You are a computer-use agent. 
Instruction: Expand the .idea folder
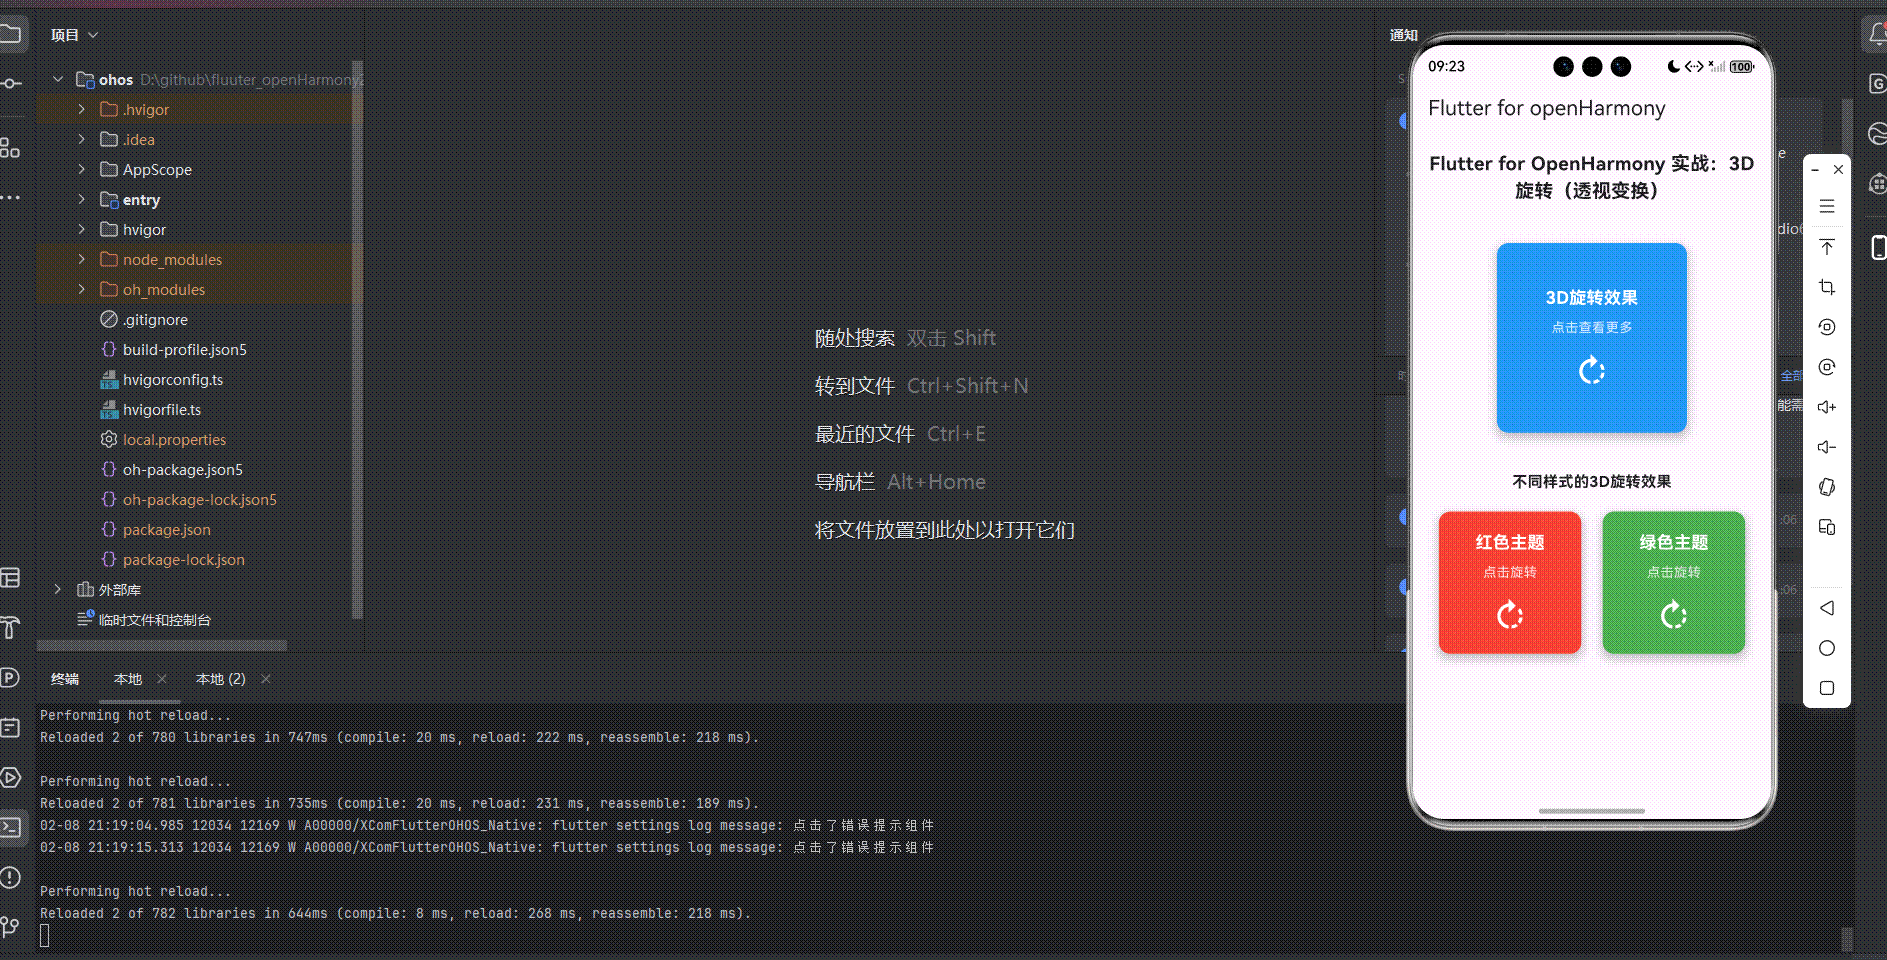(82, 139)
